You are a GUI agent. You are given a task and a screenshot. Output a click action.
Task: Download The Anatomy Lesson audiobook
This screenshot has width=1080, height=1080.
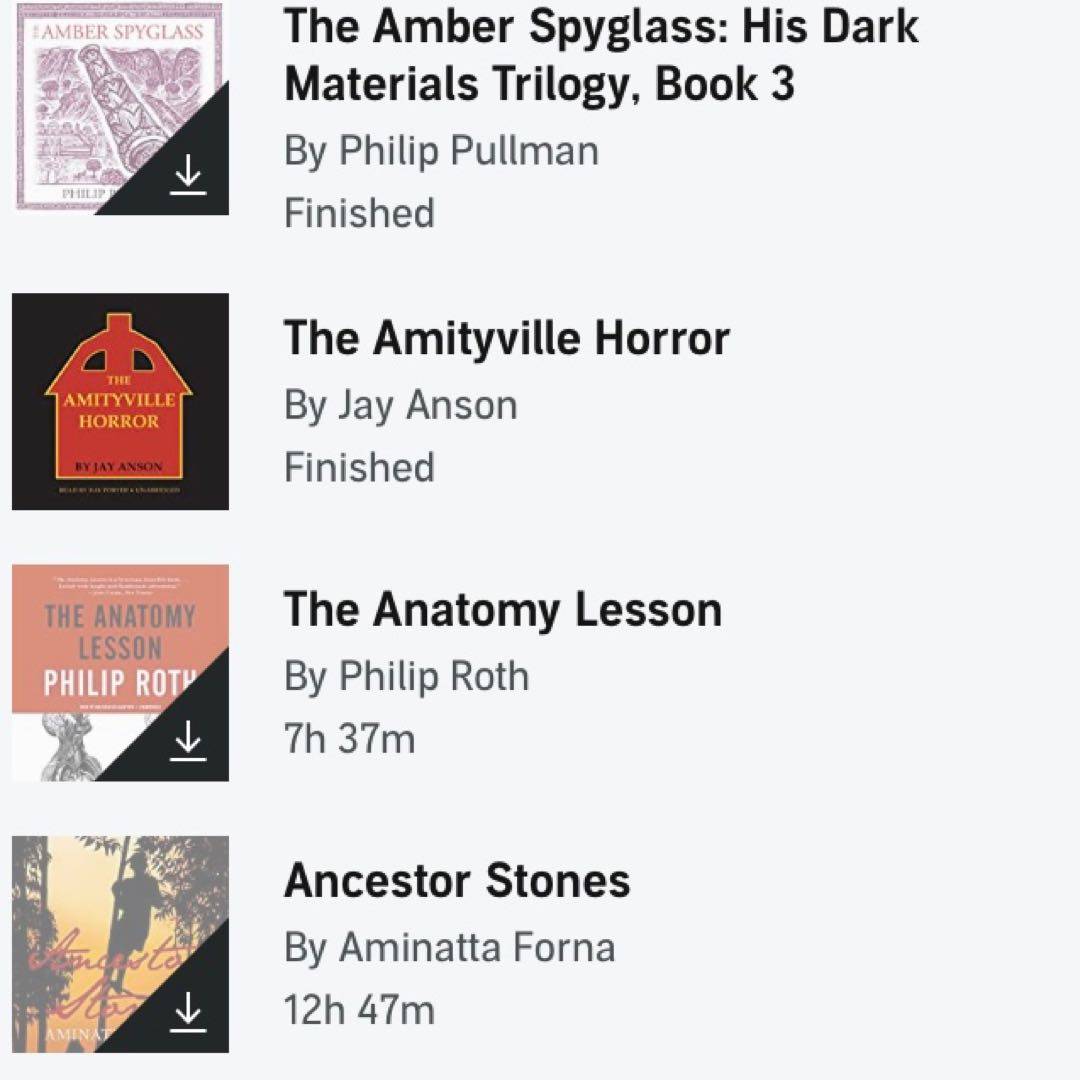188,743
